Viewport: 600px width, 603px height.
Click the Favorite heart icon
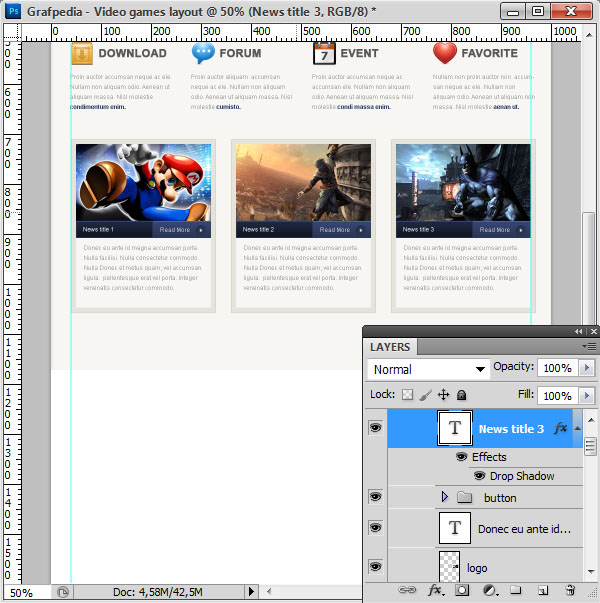445,53
